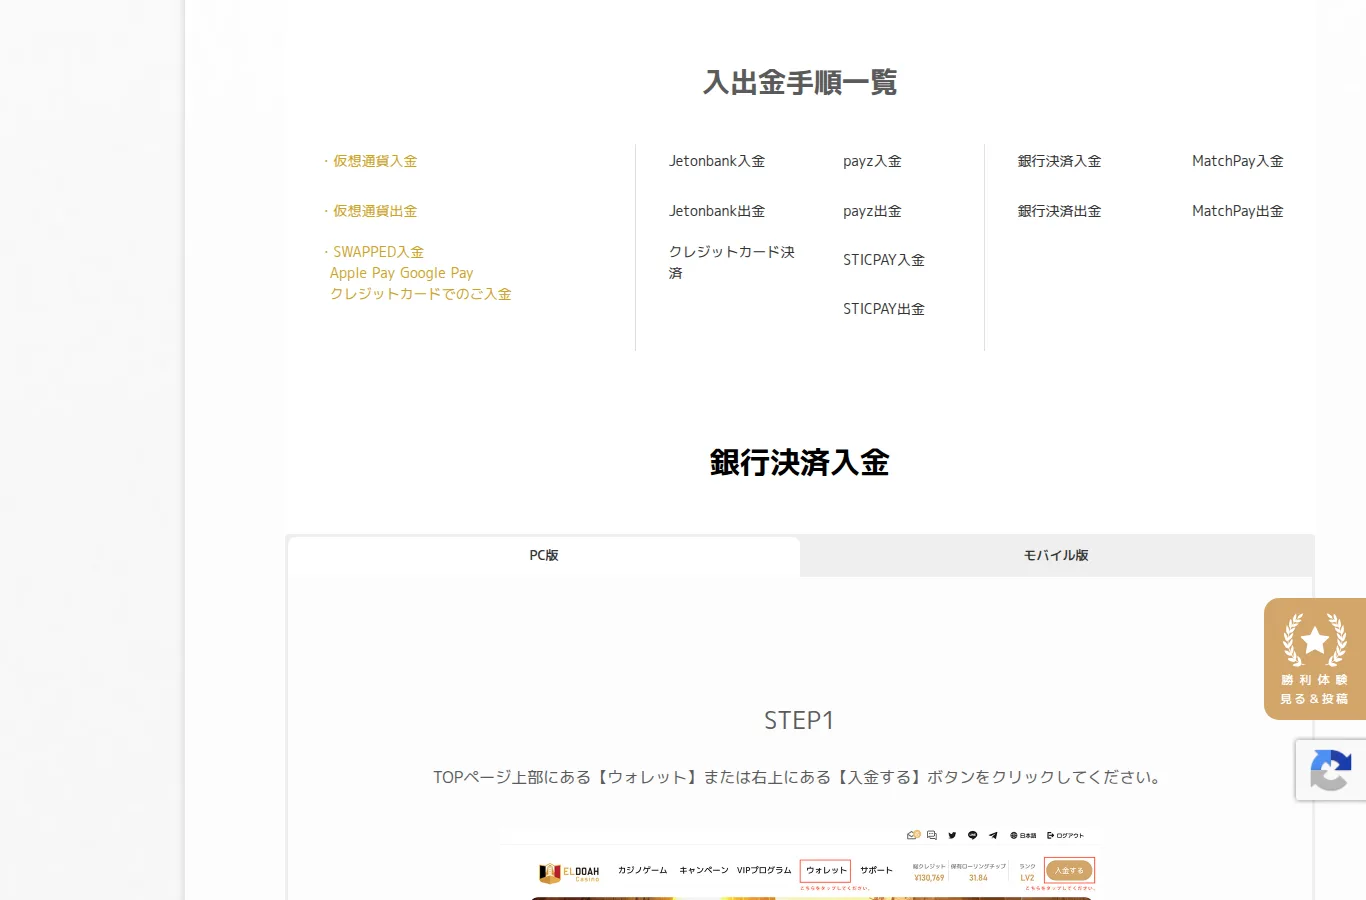Click the reCAPTCHA badge icon

click(x=1331, y=770)
